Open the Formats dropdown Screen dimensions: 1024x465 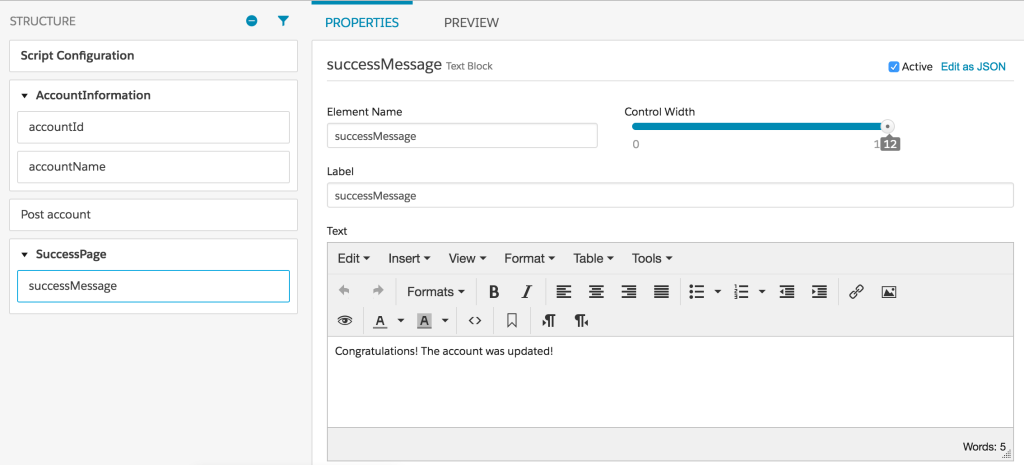436,292
